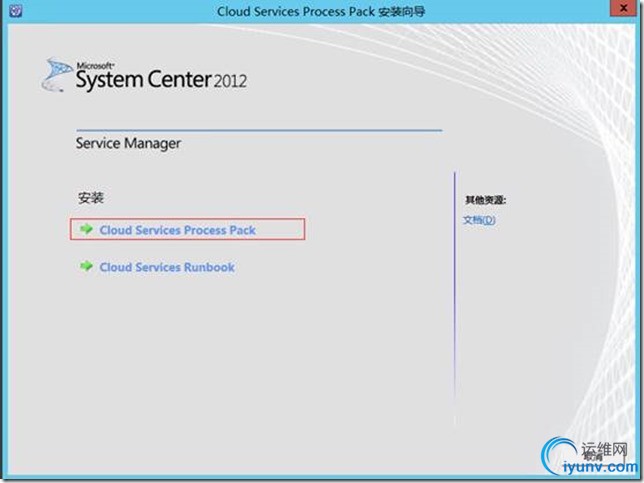Install Cloud Services Process Pack link
The image size is (644, 483).
coord(177,230)
